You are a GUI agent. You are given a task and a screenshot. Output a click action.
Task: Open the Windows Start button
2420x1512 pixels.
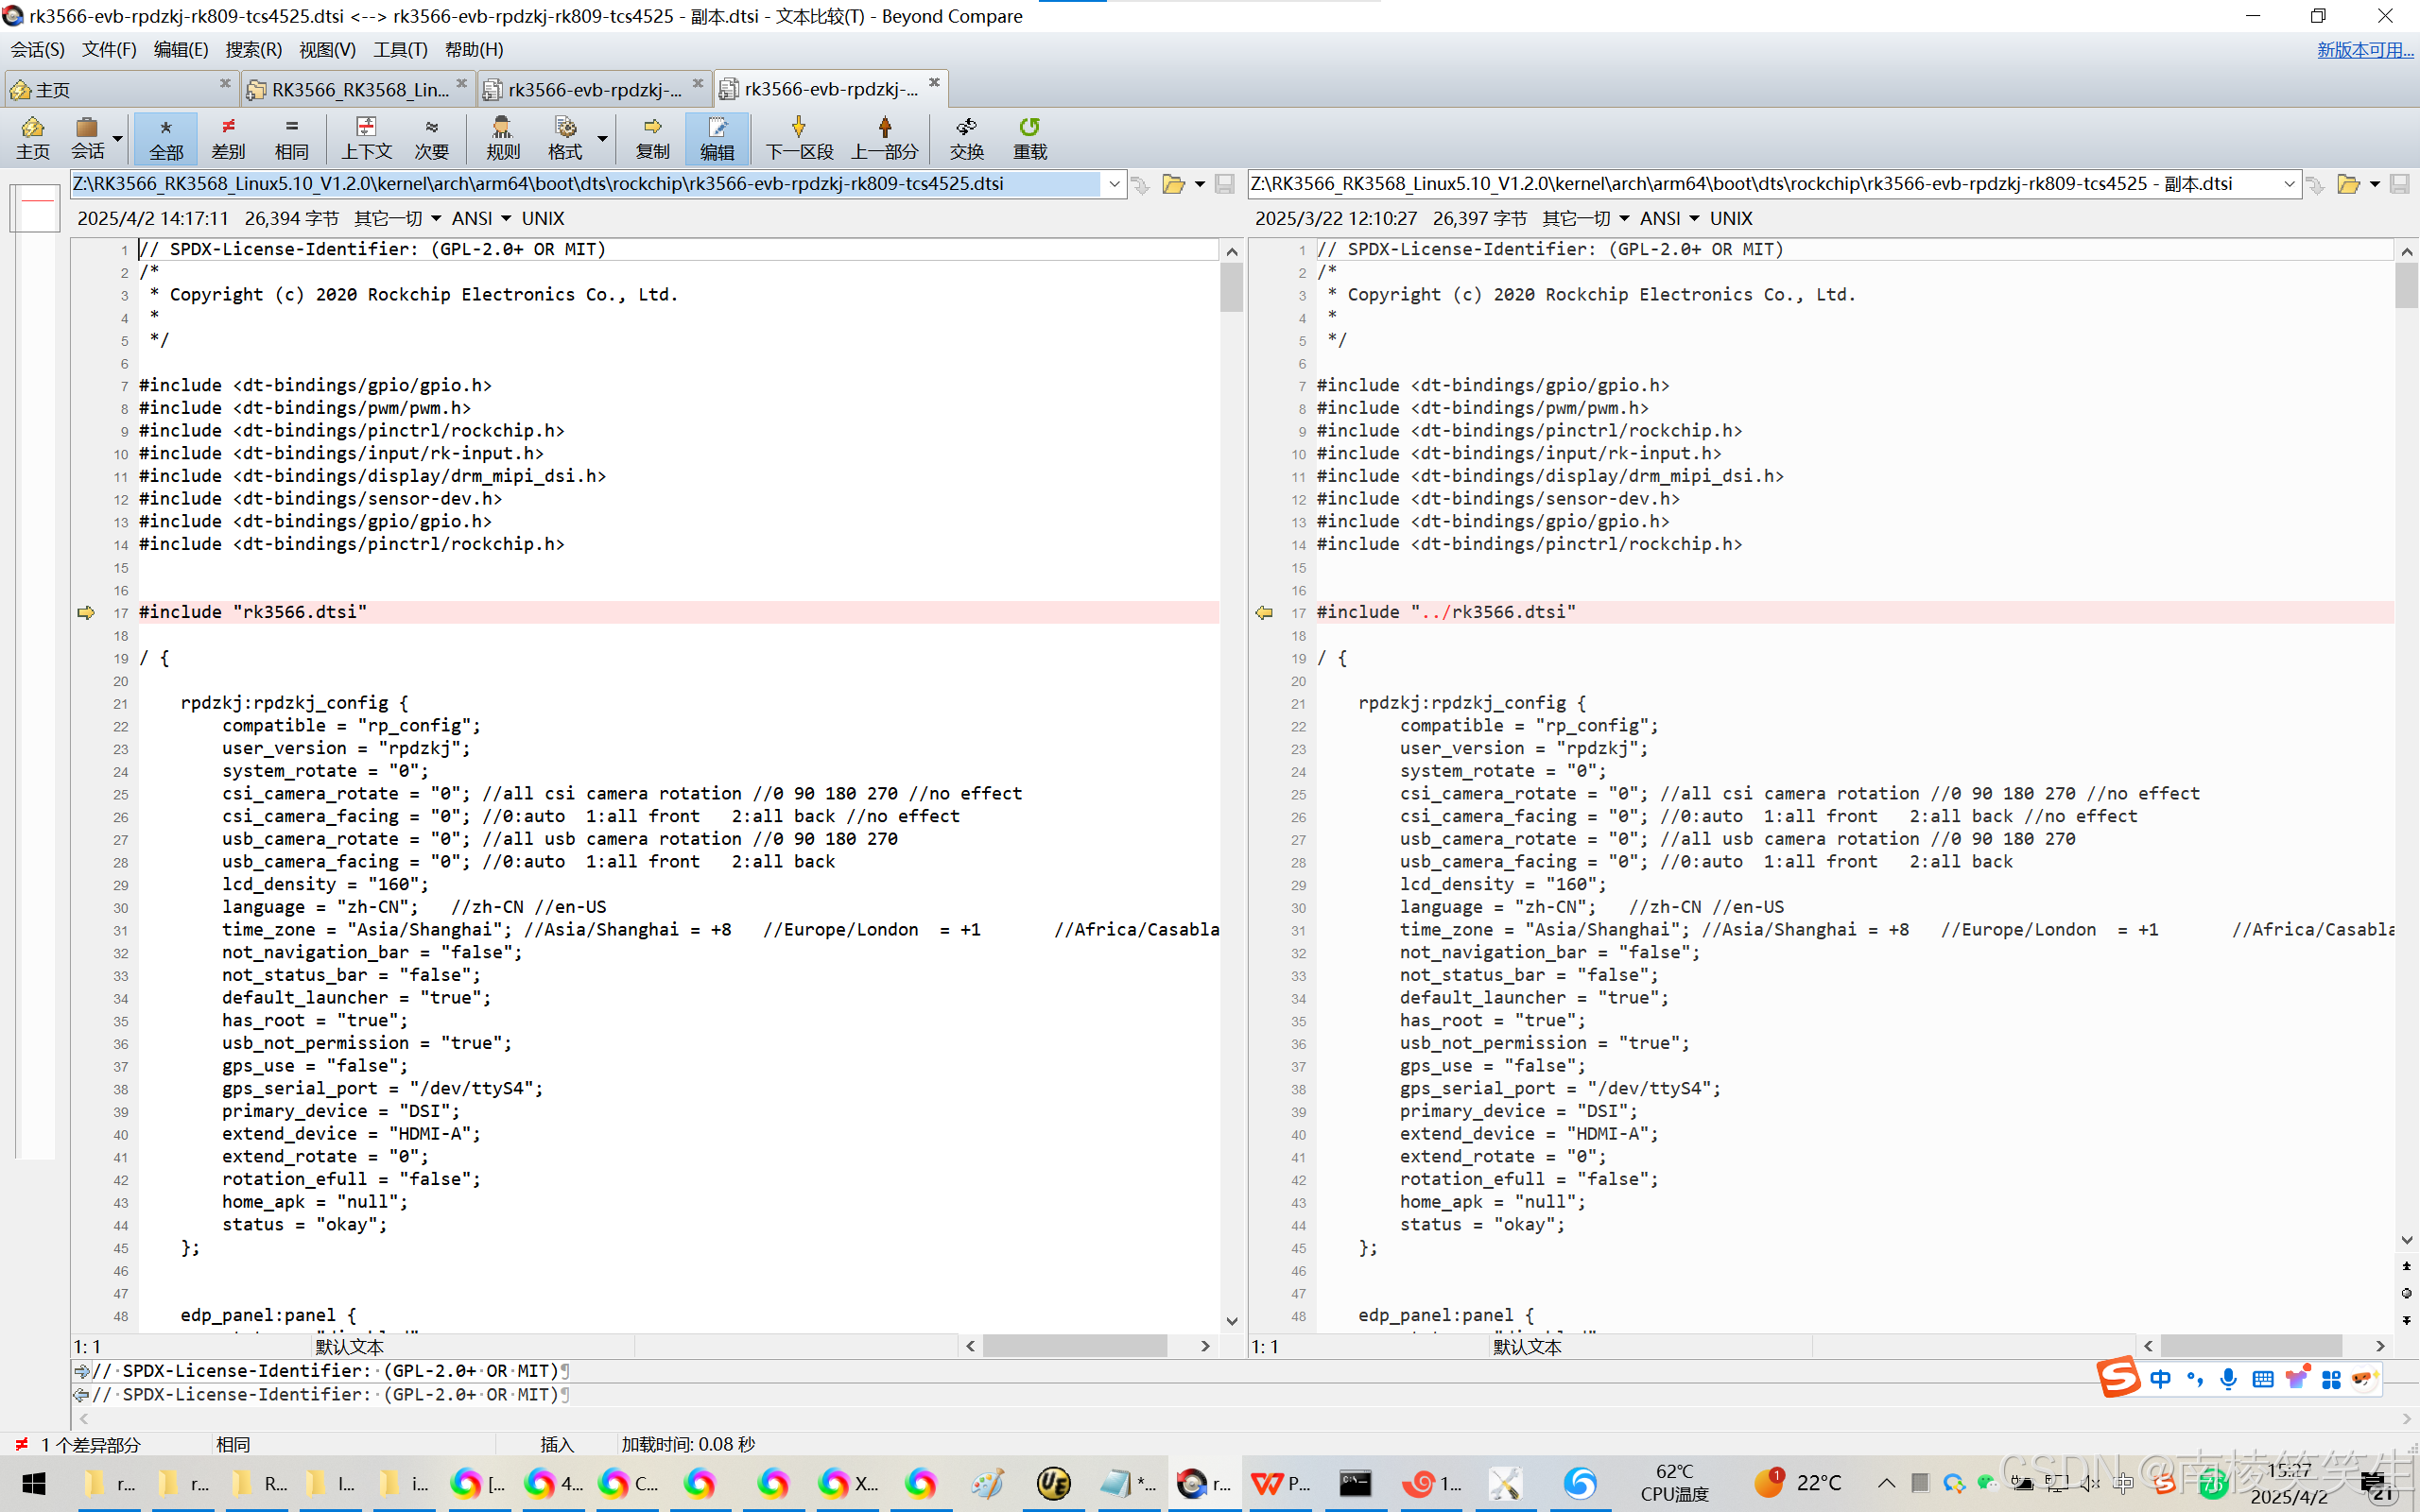click(33, 1483)
